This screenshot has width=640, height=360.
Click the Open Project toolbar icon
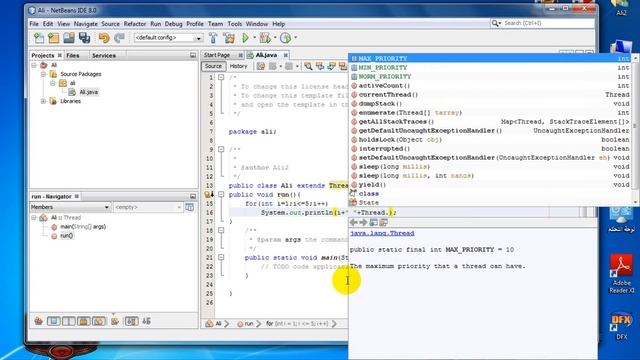pos(69,38)
